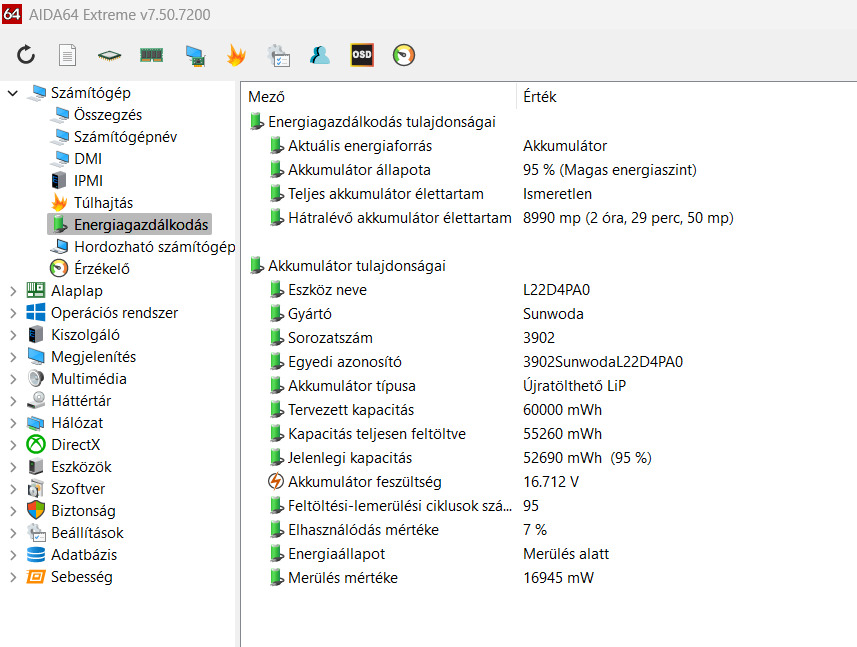Click the Refresh toolbar icon
The width and height of the screenshot is (857, 647).
(x=26, y=55)
